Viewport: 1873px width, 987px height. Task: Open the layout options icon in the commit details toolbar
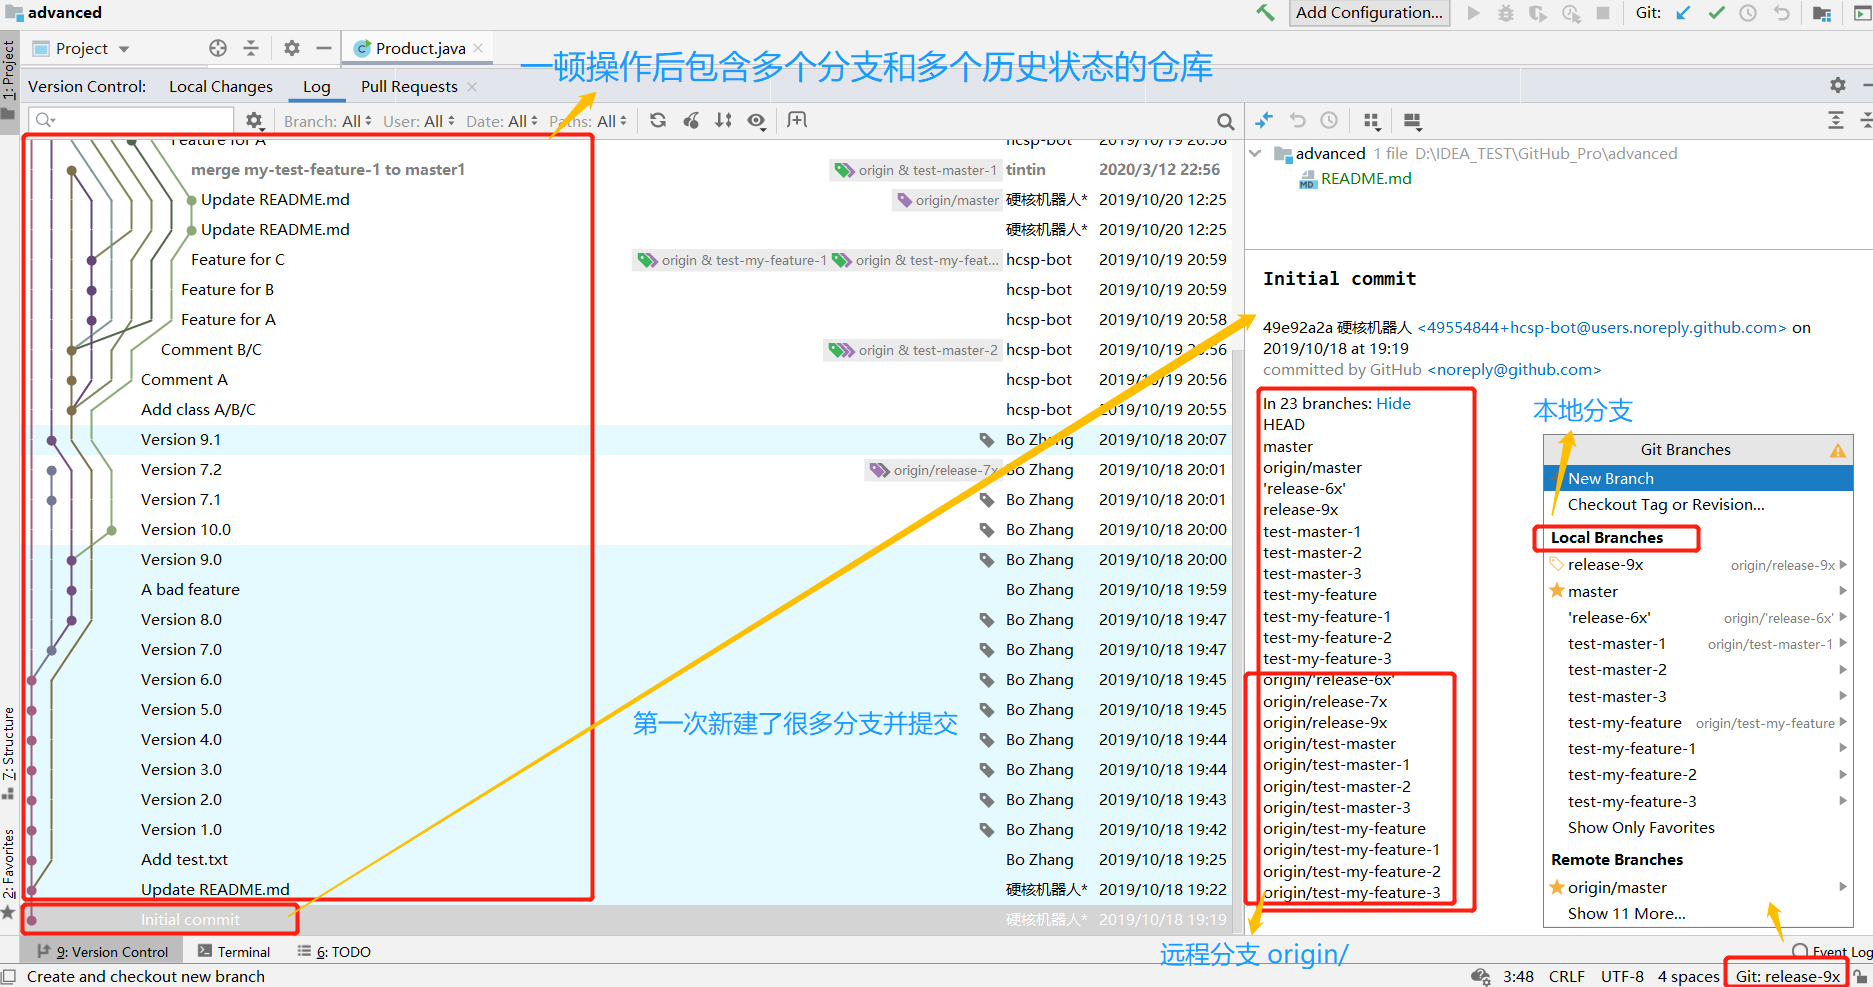1412,121
